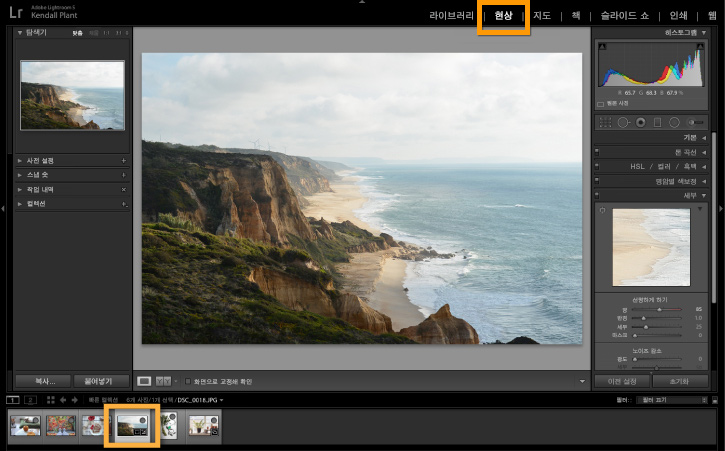Image resolution: width=725 pixels, height=451 pixels.
Task: Collapse left panel group via edge arrow
Action: [x=3, y=209]
